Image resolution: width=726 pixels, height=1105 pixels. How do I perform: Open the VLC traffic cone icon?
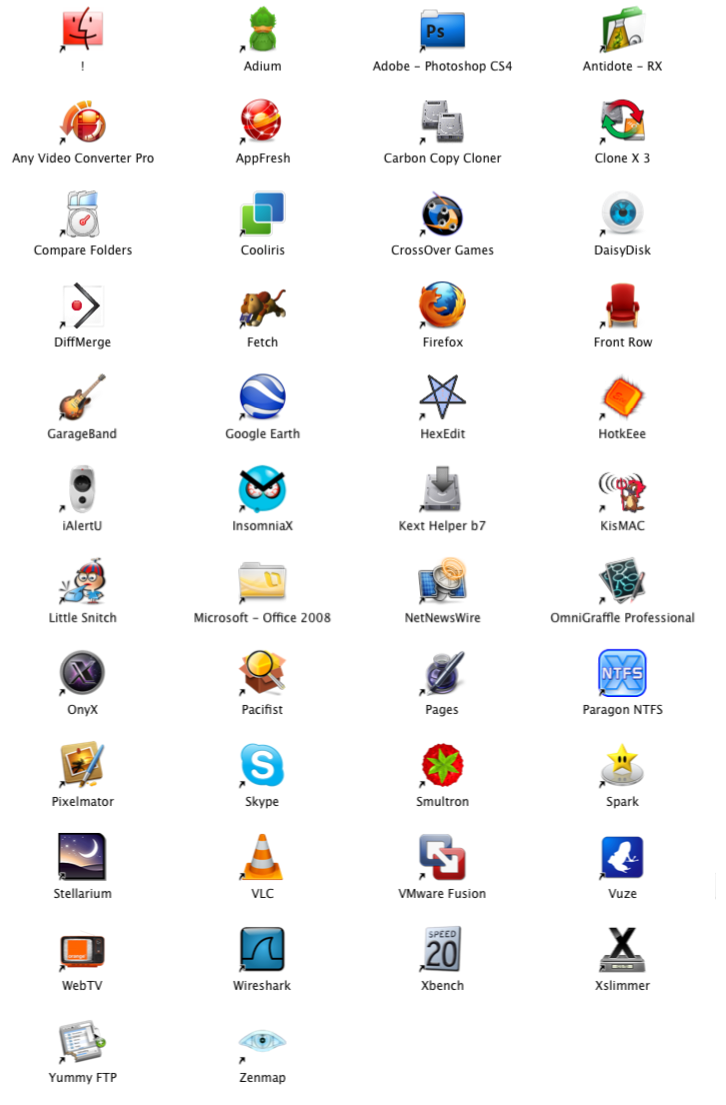tap(262, 857)
